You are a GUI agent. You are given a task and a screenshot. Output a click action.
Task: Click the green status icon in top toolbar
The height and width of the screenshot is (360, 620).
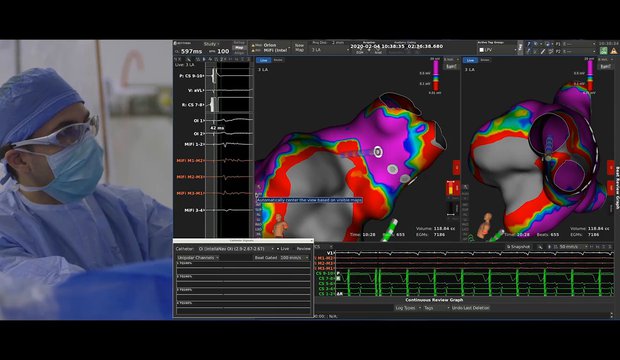(603, 50)
